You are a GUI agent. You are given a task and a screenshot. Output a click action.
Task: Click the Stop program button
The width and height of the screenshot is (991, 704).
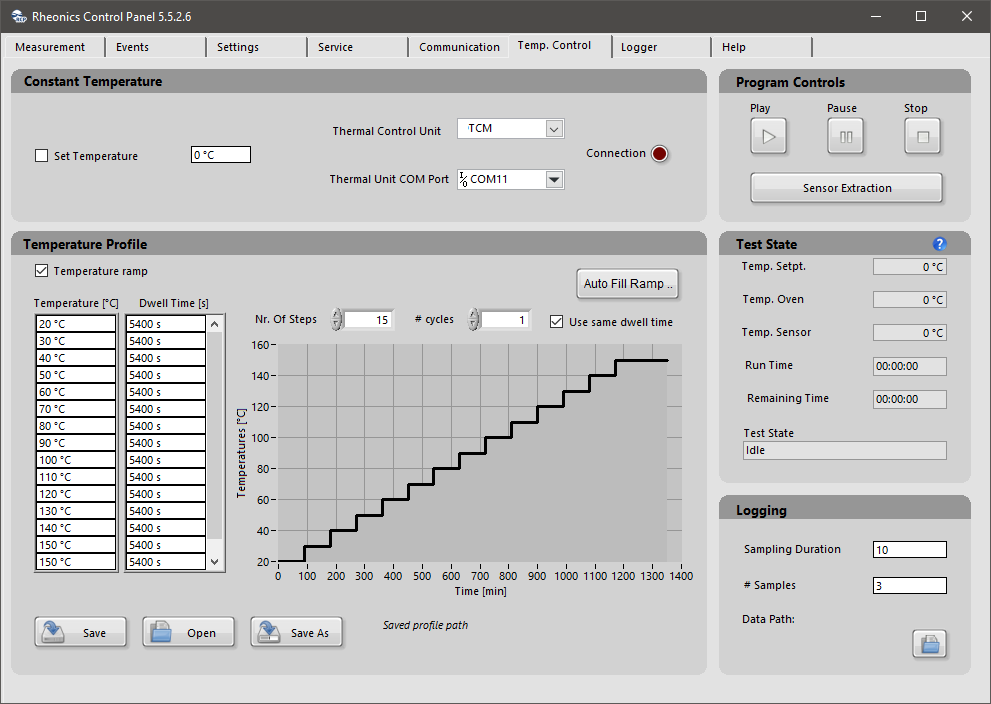pos(922,136)
